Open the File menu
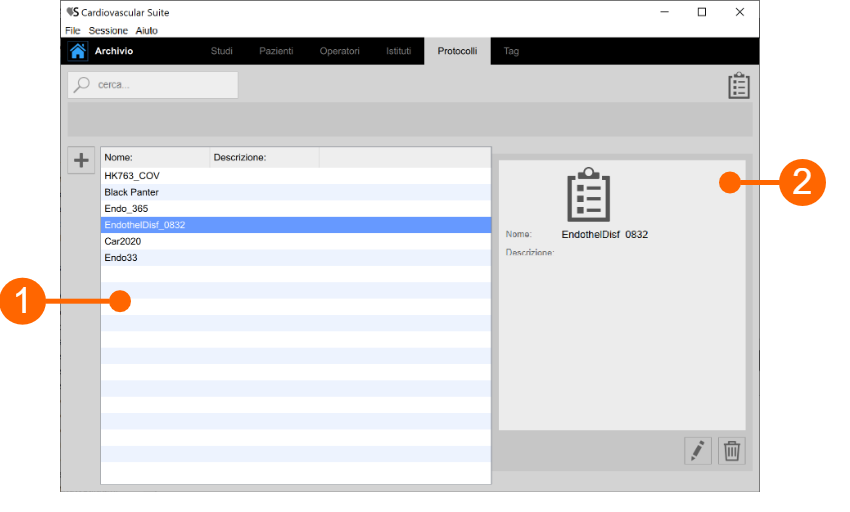The image size is (850, 512). [73, 31]
